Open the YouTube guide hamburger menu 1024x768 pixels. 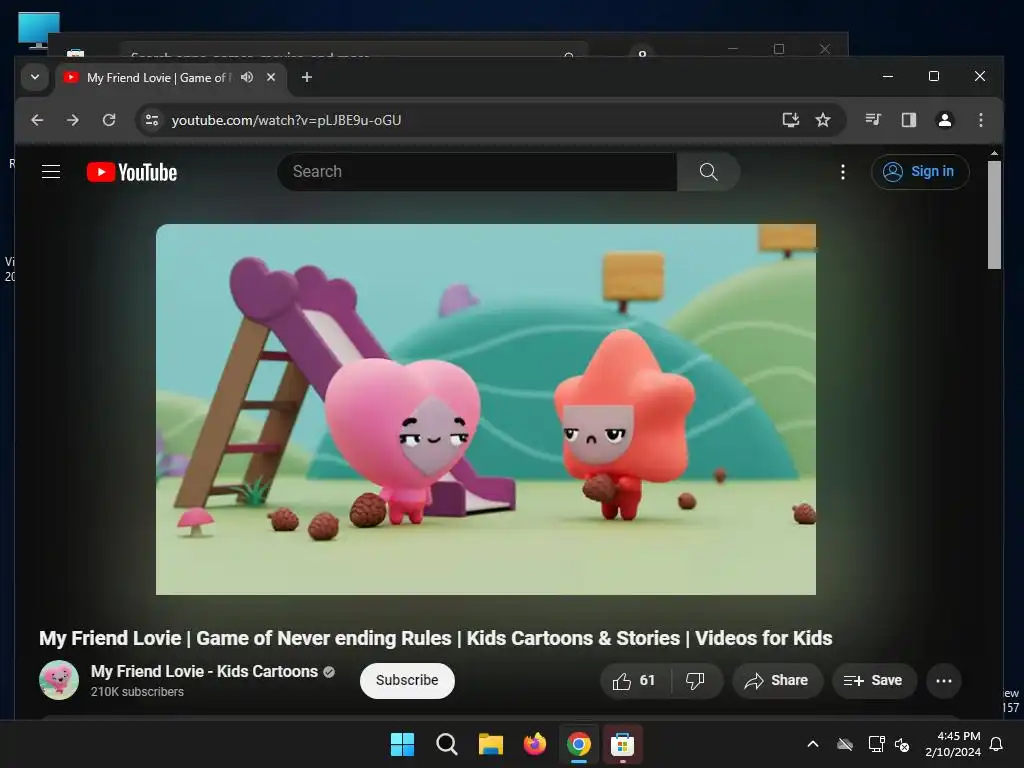pyautogui.click(x=51, y=172)
